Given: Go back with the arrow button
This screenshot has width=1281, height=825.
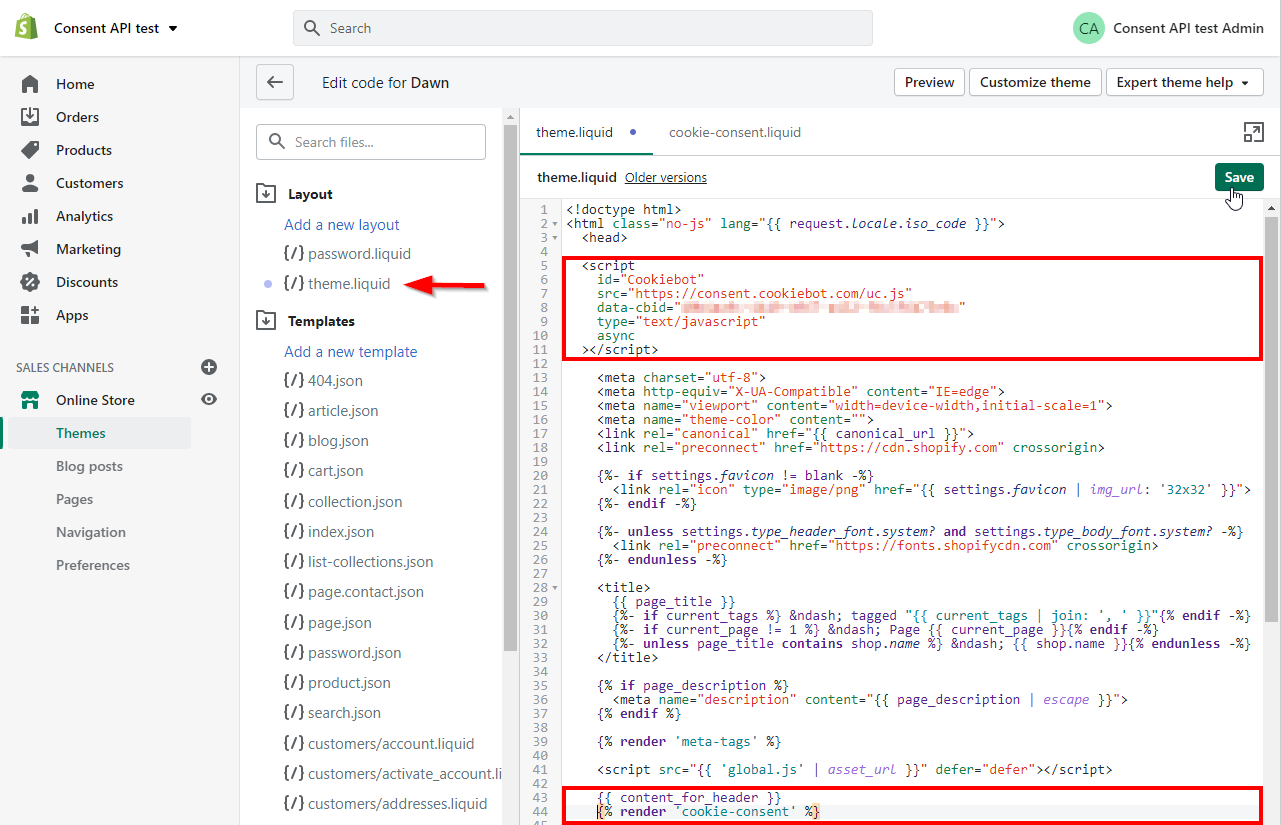Looking at the screenshot, I should click(275, 82).
